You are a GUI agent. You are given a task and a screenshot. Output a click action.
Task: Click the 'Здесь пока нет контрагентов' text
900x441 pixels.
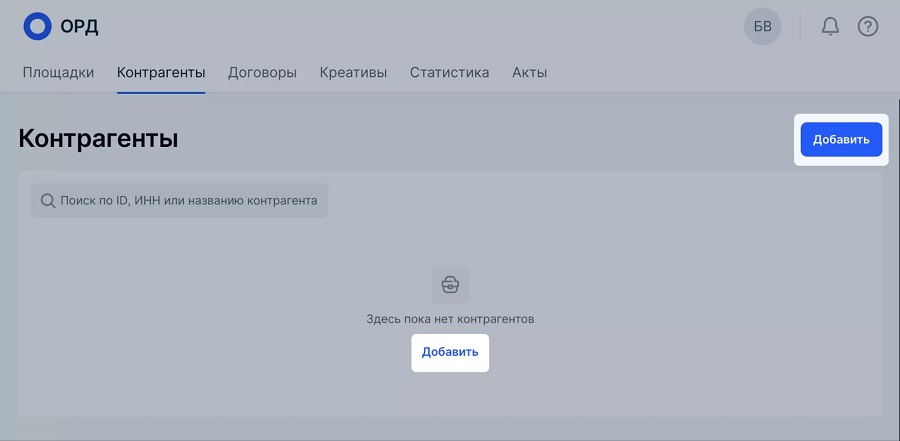[450, 319]
